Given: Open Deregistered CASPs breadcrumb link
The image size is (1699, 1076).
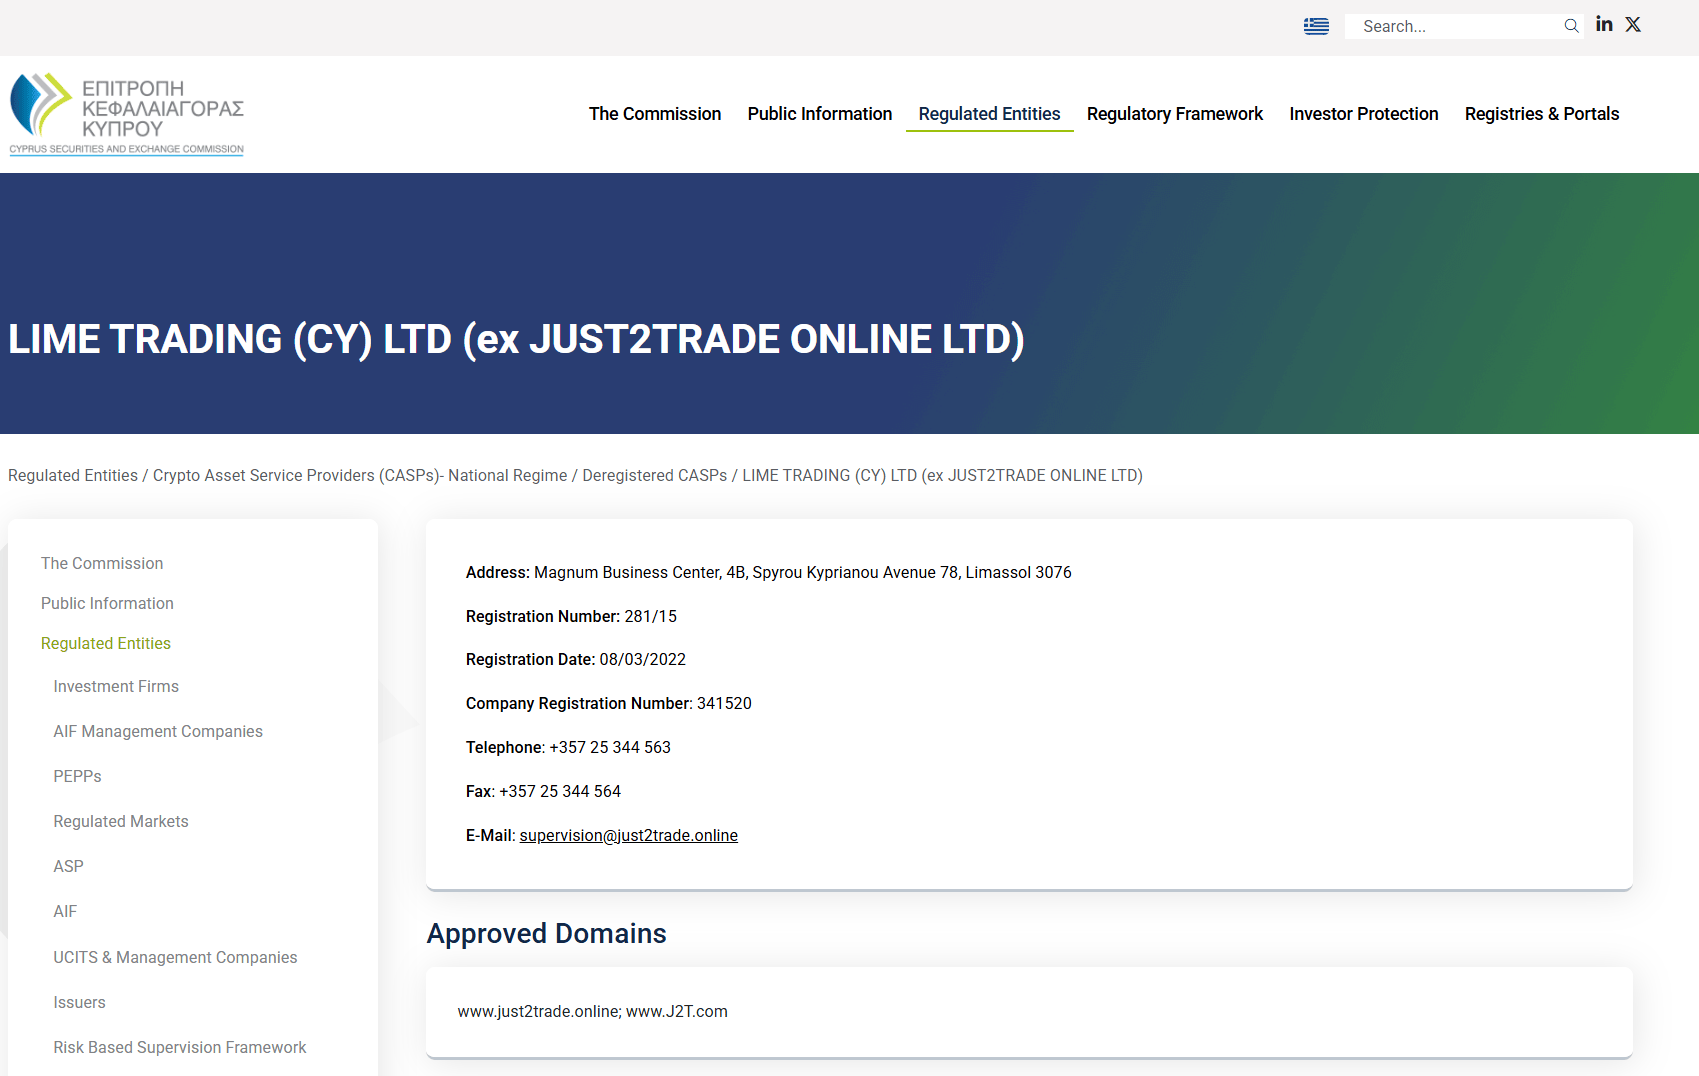Looking at the screenshot, I should coord(655,475).
